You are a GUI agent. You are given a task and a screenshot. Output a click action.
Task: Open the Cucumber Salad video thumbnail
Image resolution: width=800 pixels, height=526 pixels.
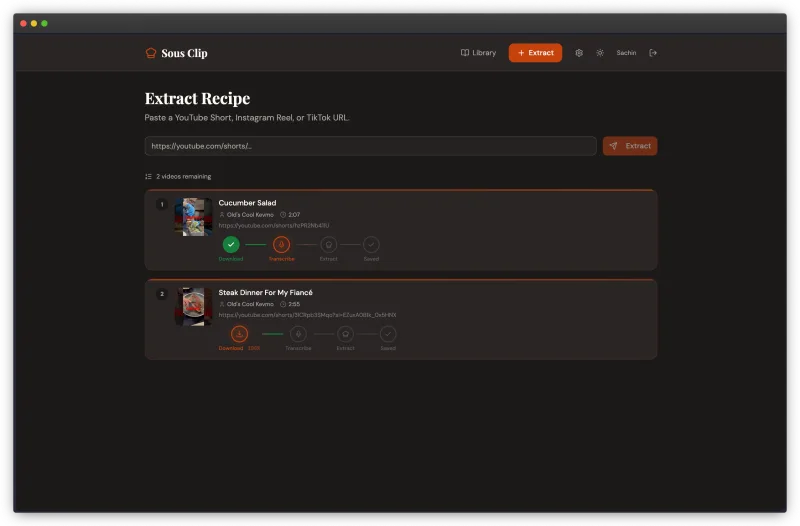pyautogui.click(x=193, y=217)
